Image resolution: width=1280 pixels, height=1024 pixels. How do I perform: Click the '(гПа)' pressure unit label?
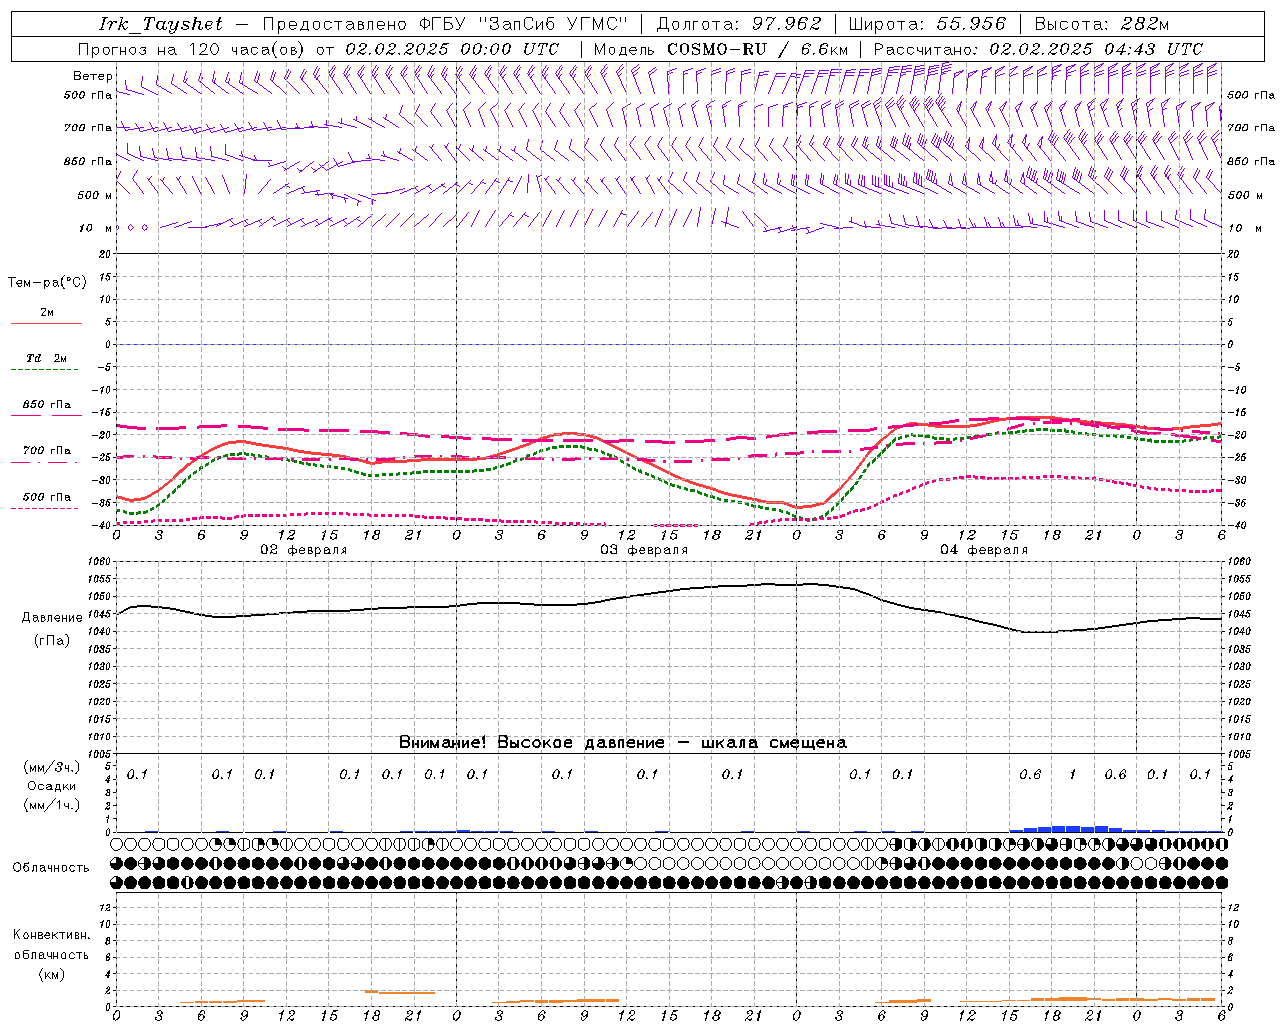pos(52,641)
